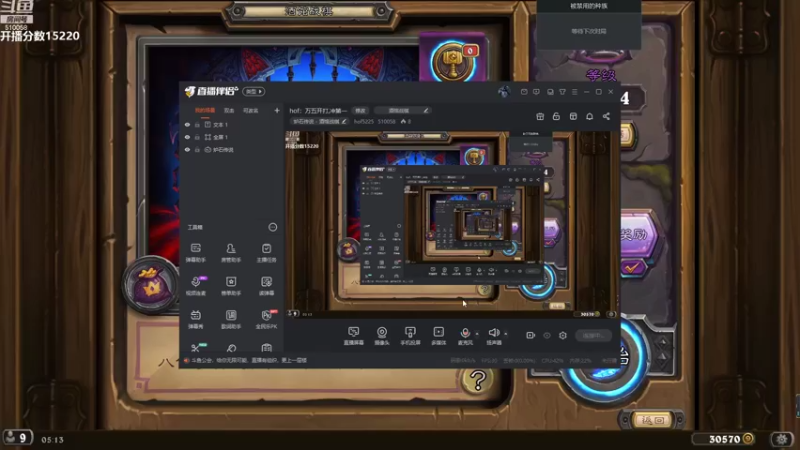Click the filter funnel icon in the title bar
800x450 pixels.
(x=562, y=92)
